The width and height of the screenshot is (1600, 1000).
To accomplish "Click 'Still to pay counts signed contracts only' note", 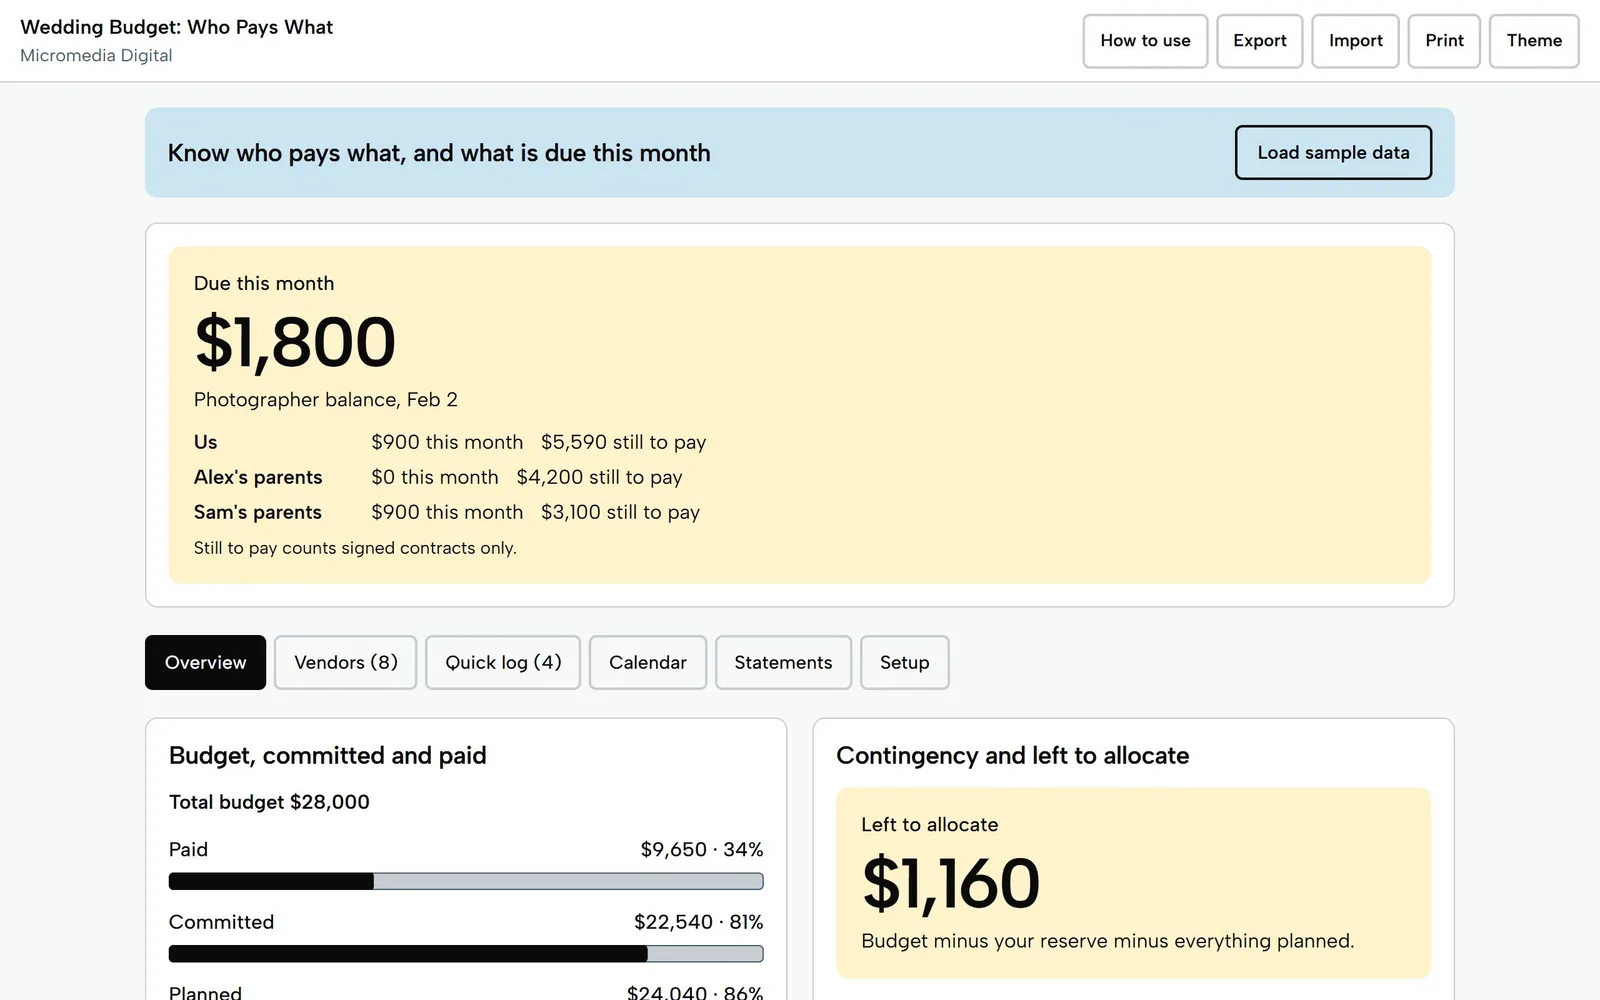I will point(355,548).
